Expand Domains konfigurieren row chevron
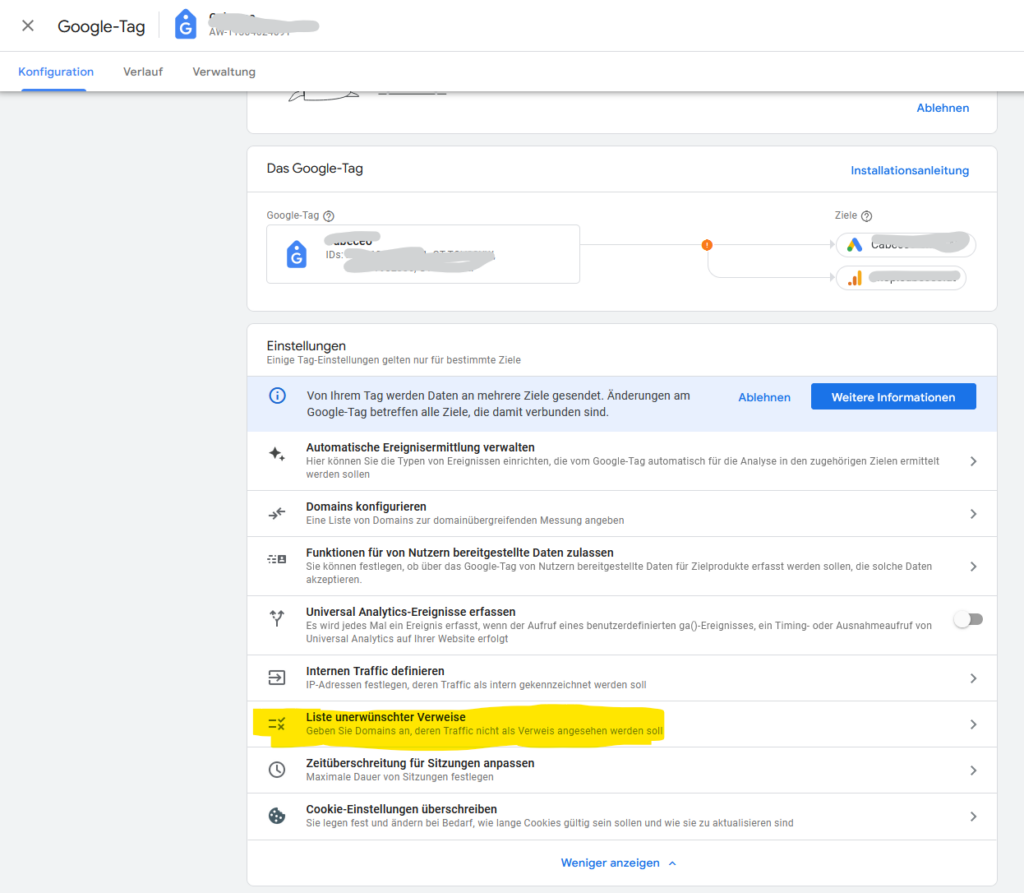The width and height of the screenshot is (1024, 893). (973, 514)
